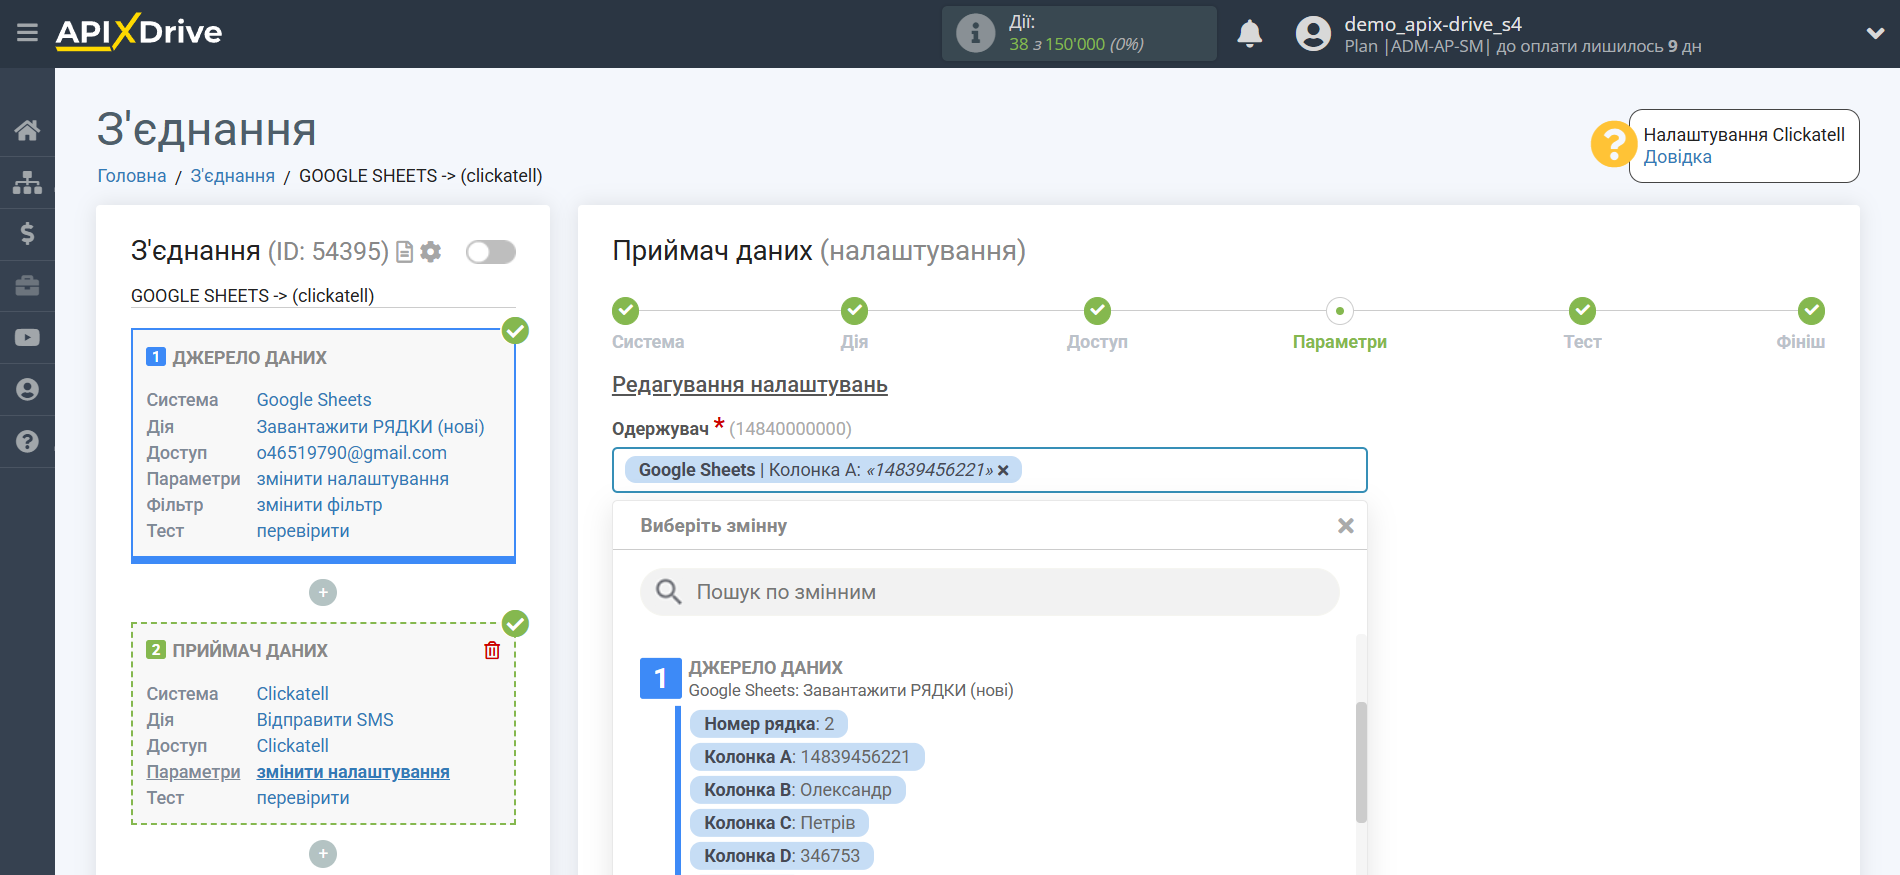The image size is (1900, 875).
Task: Open Відправити SMS action link
Action: 325,720
